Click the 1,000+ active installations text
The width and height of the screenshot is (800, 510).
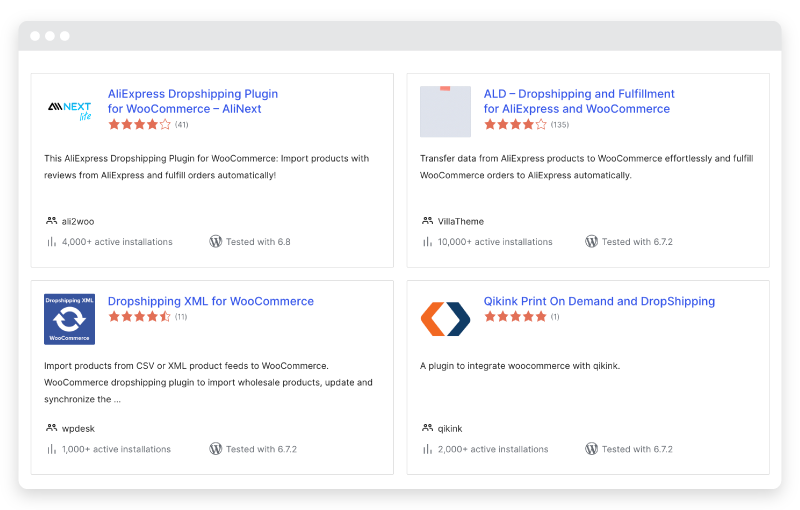[116, 449]
